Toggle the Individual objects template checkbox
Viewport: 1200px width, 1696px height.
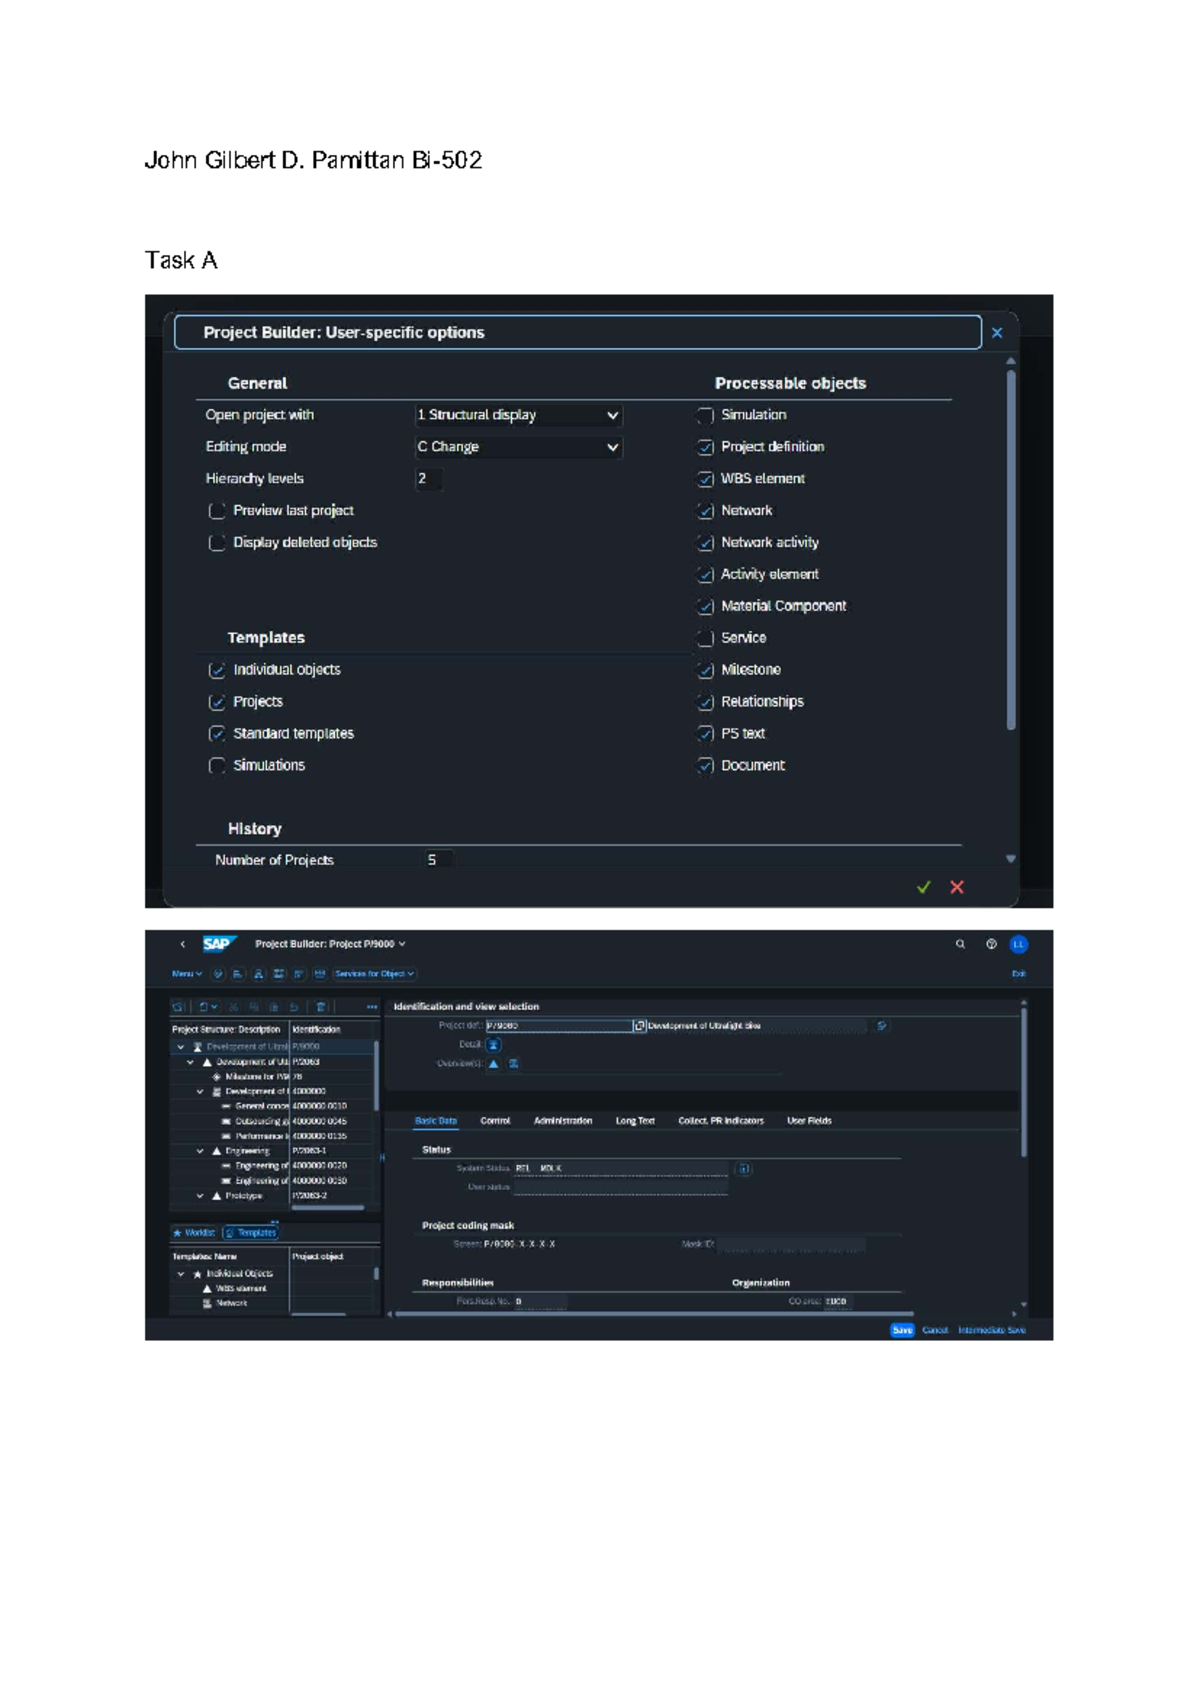pos(217,670)
